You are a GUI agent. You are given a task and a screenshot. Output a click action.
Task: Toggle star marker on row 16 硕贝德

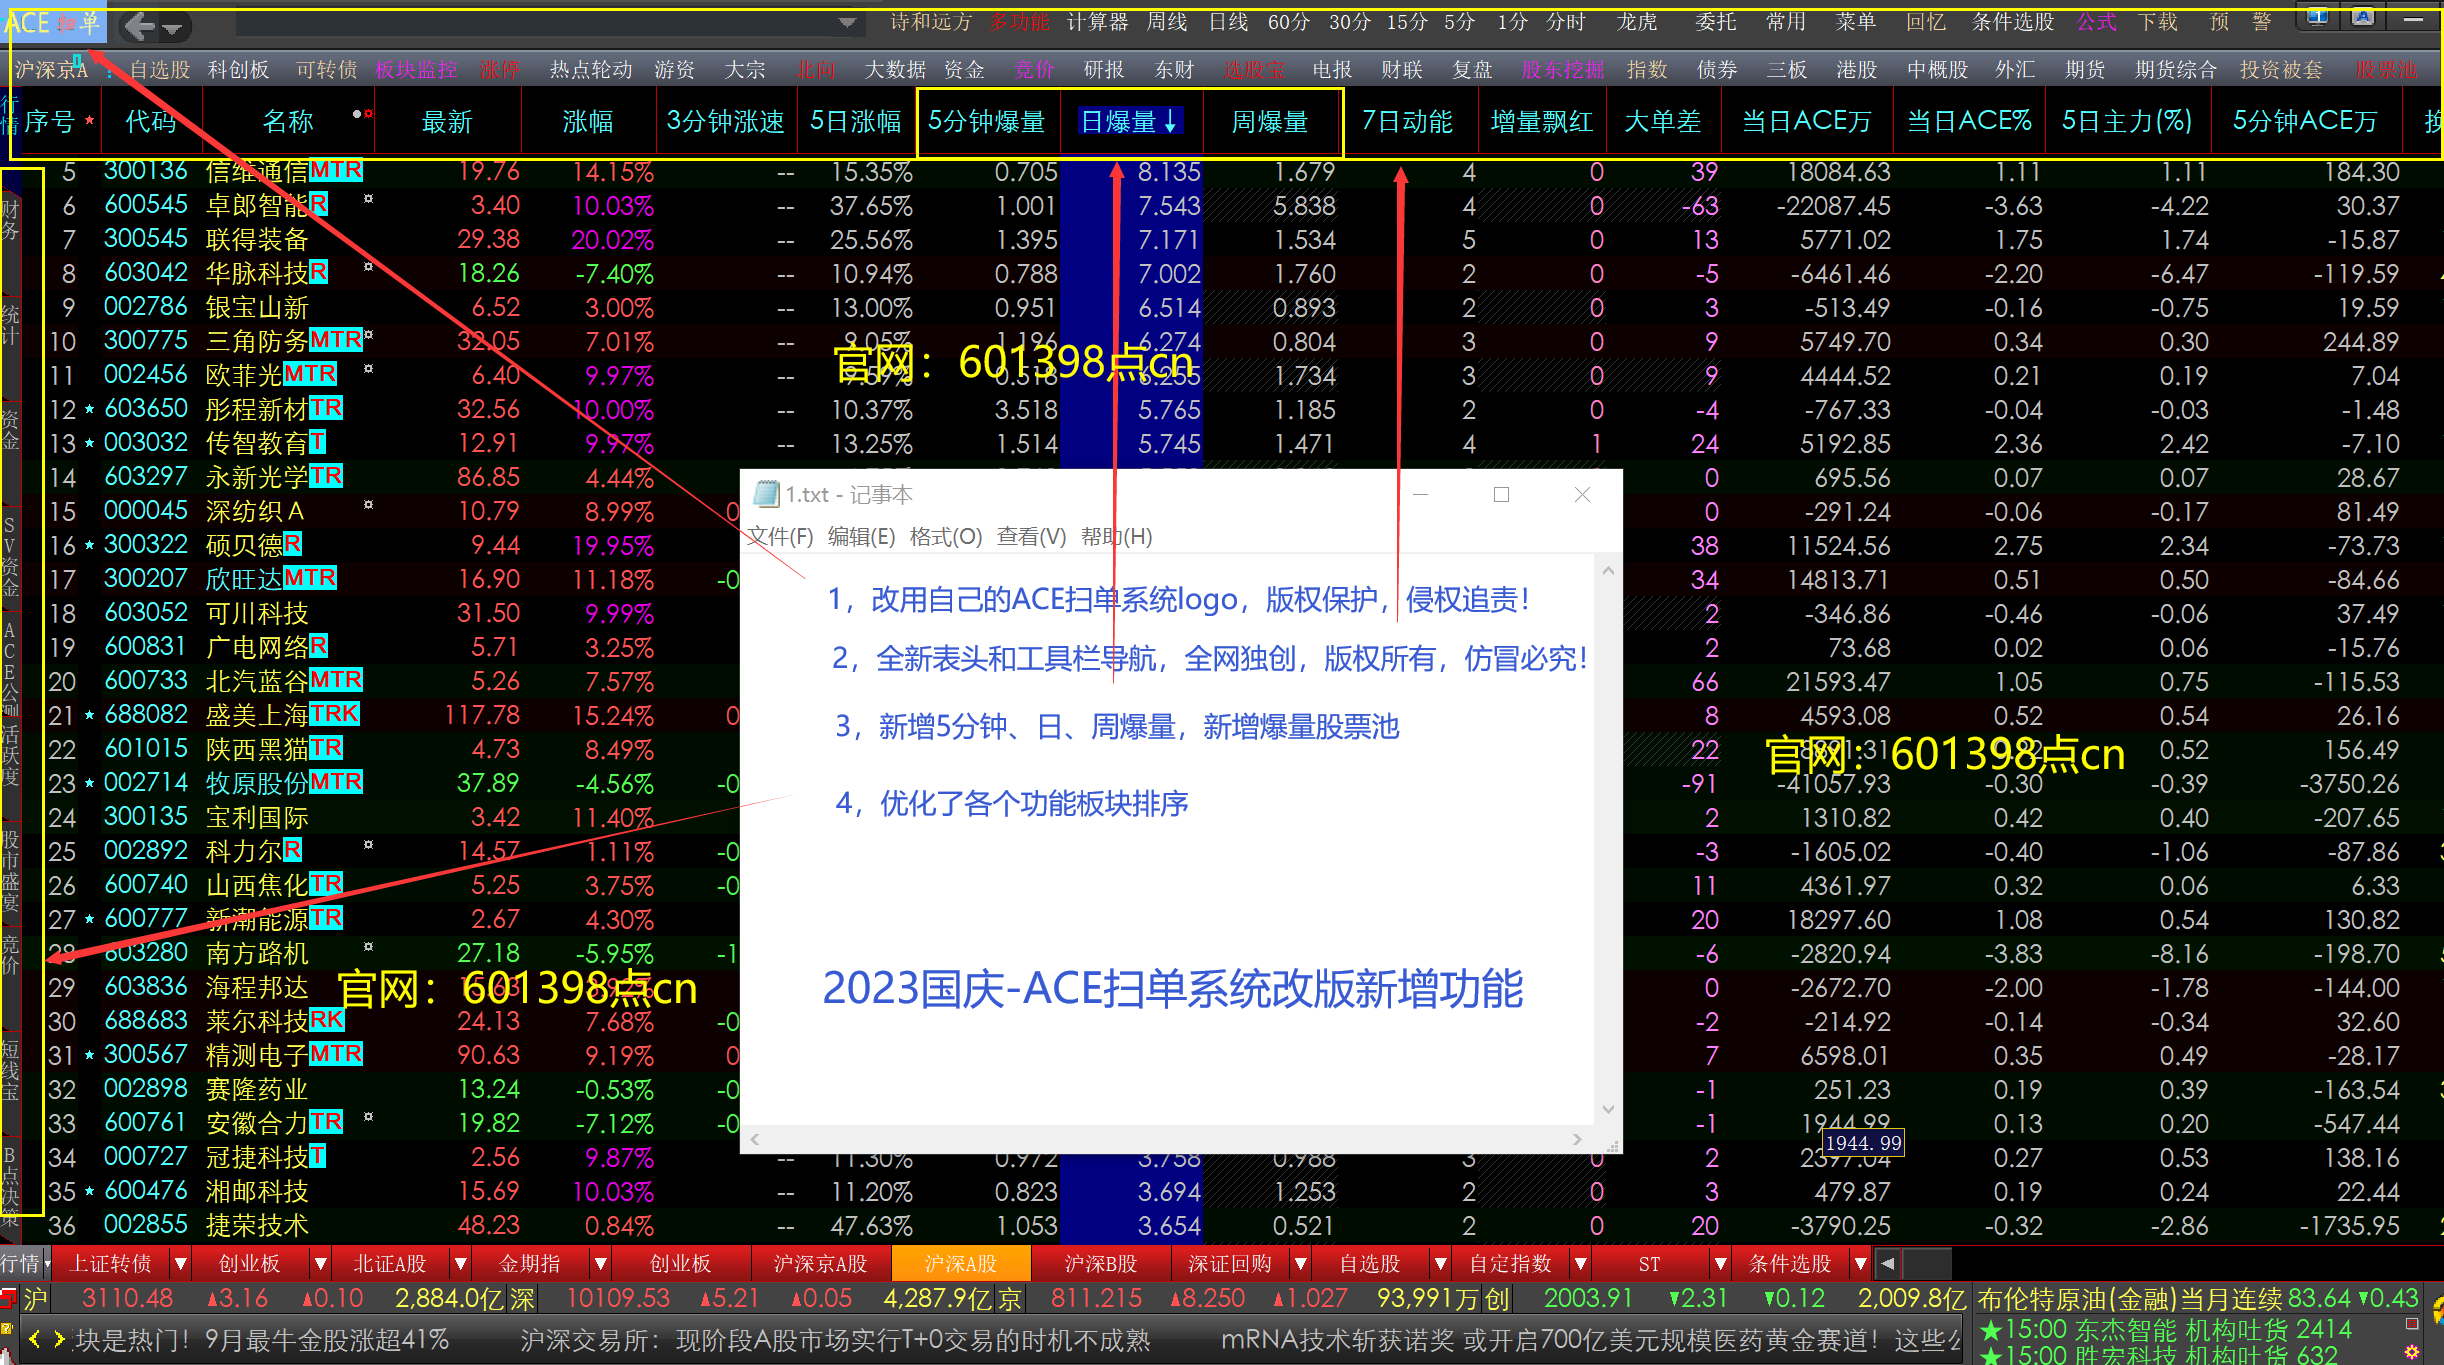coord(90,545)
